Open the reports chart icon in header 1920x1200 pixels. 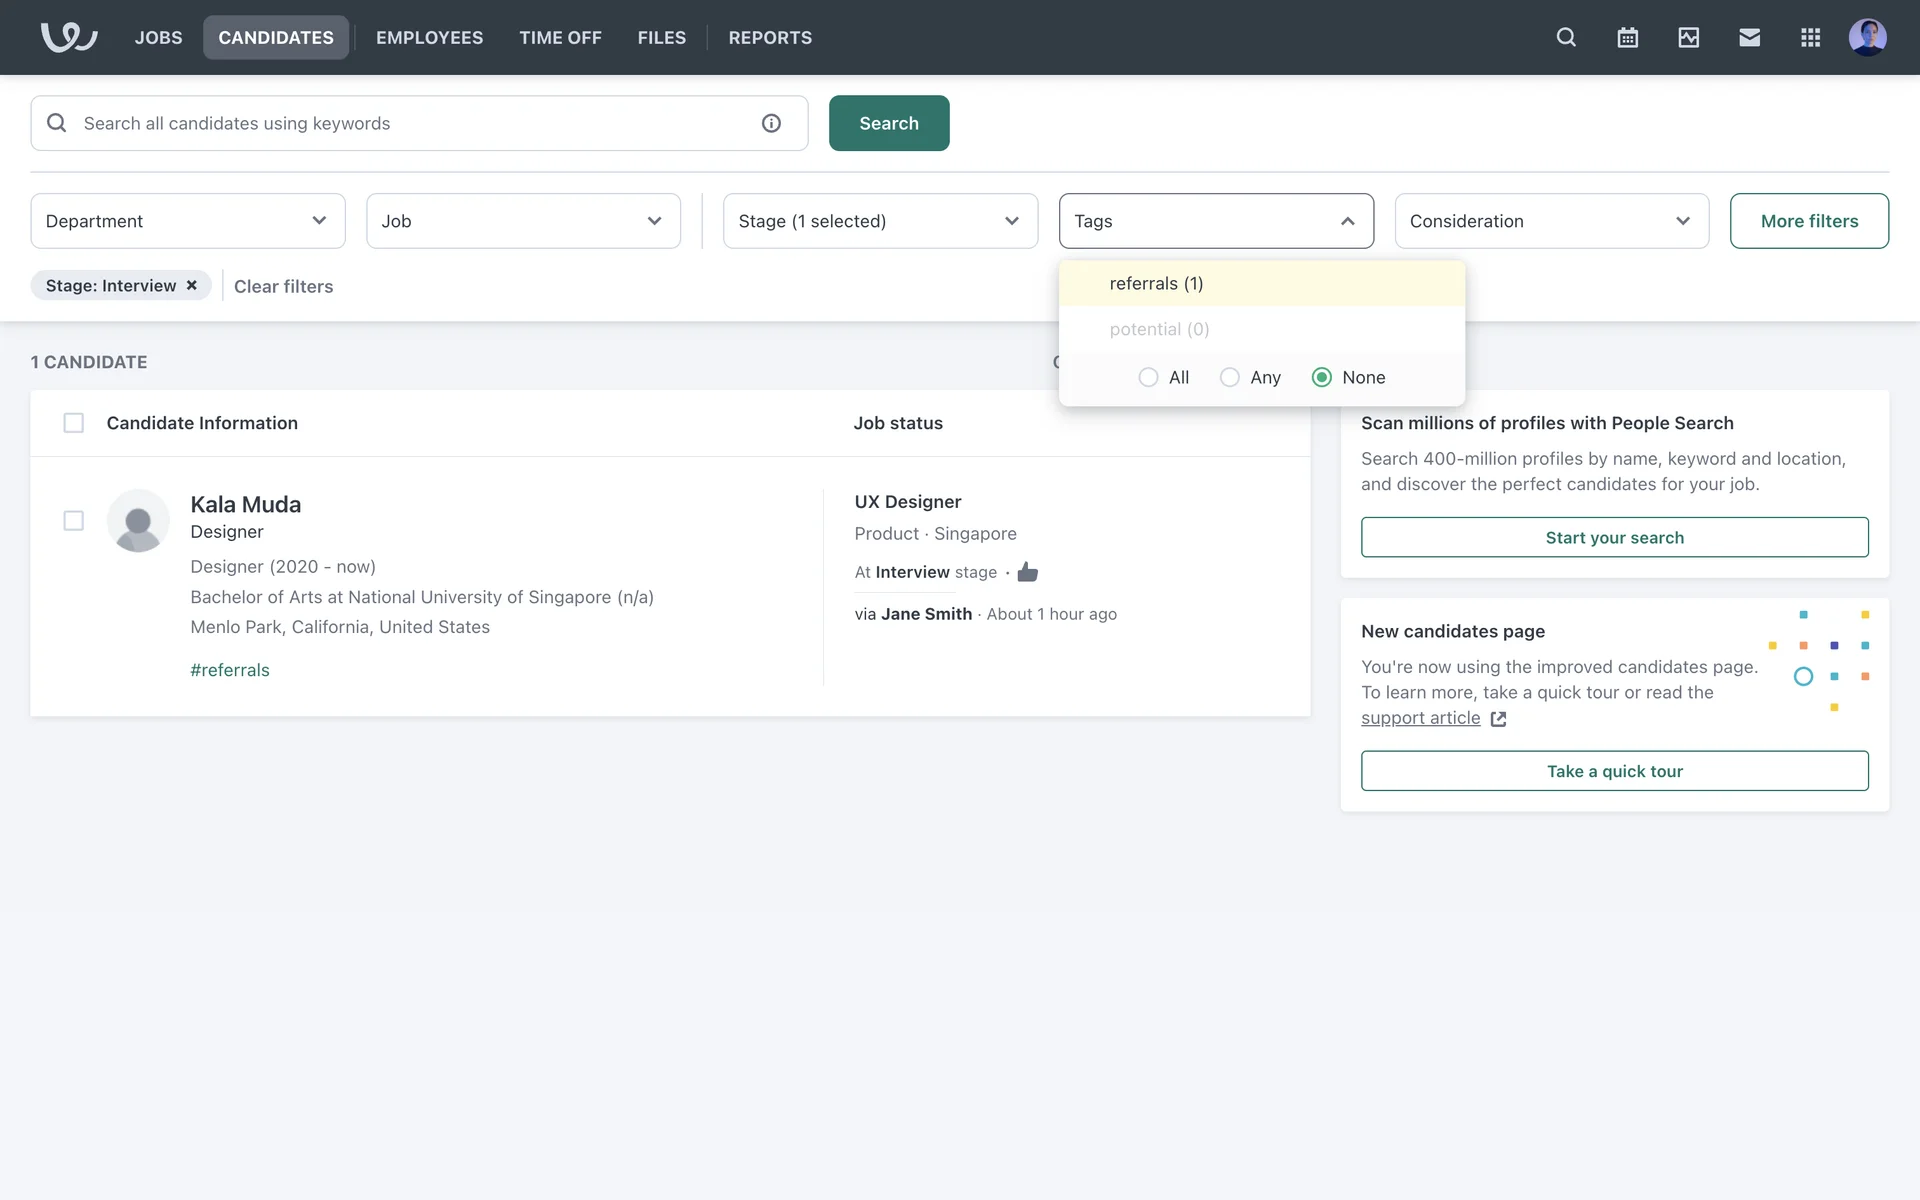click(1688, 37)
